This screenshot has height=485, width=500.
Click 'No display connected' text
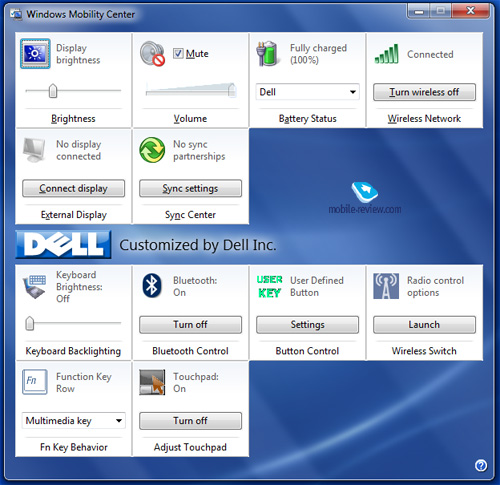click(79, 150)
